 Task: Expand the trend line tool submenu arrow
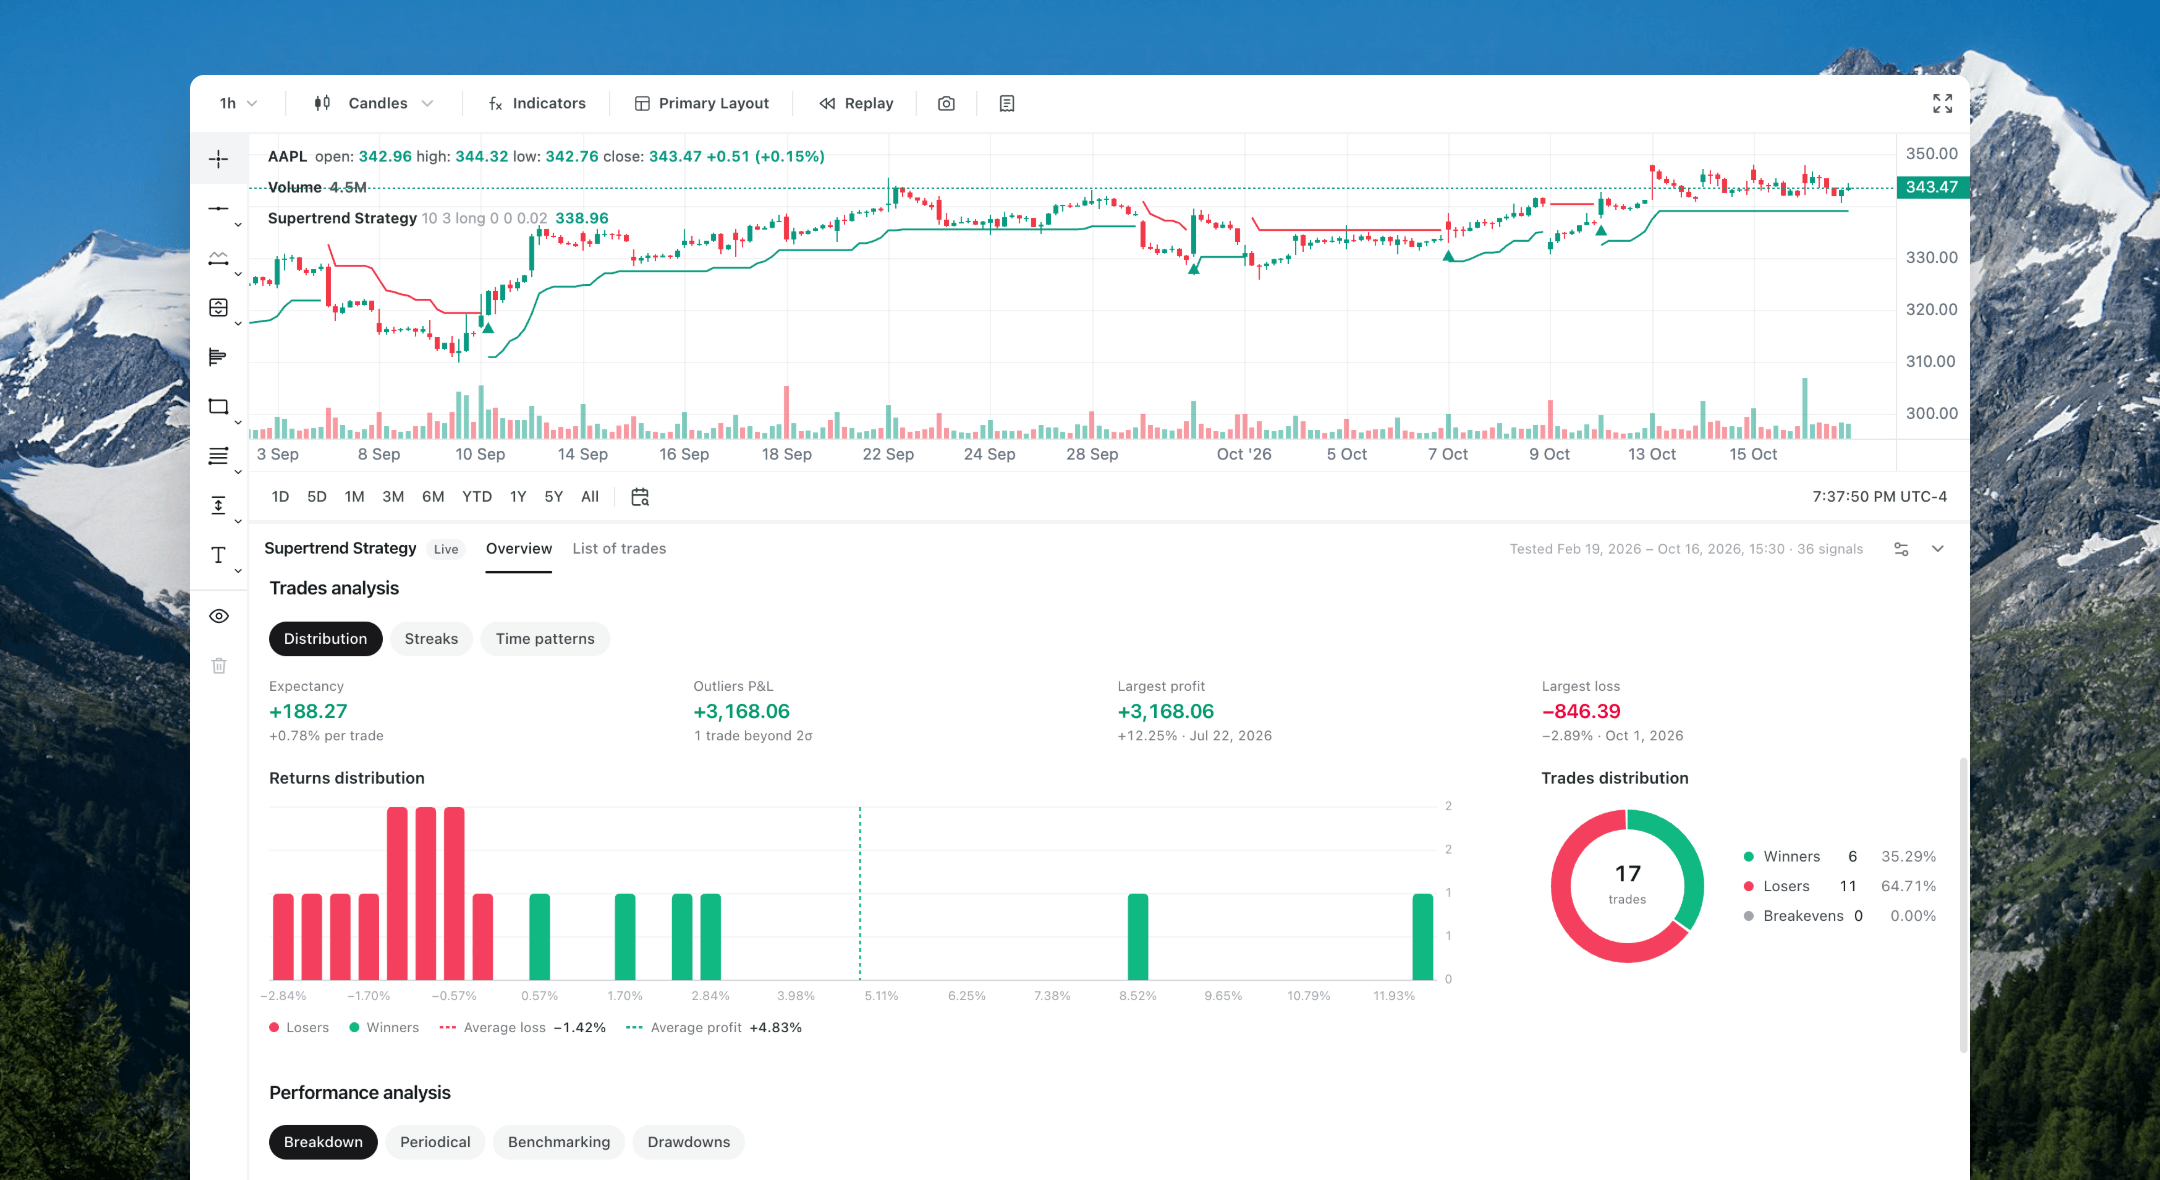click(238, 225)
